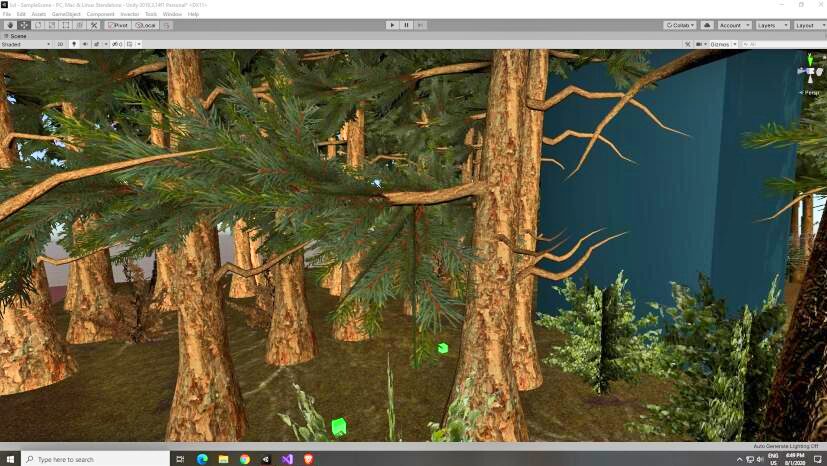Select the Move tool

pos(24,25)
